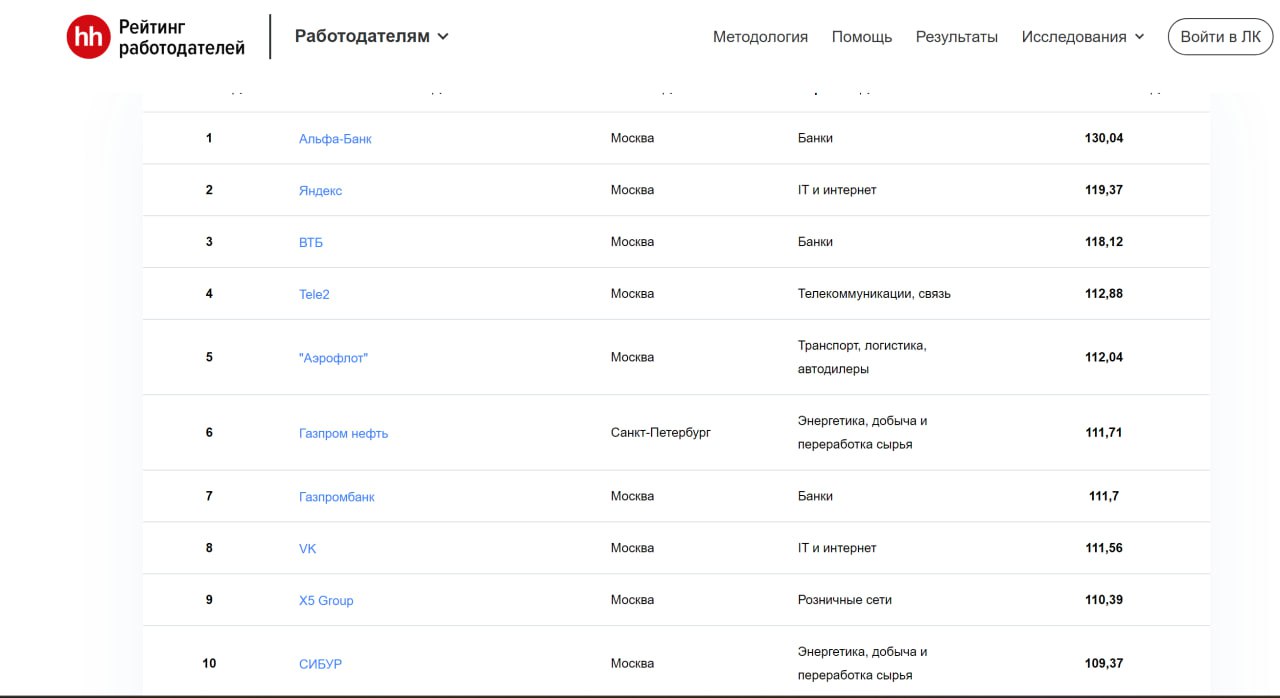Follow the Яндекс link
This screenshot has height=698, width=1280.
coord(321,190)
